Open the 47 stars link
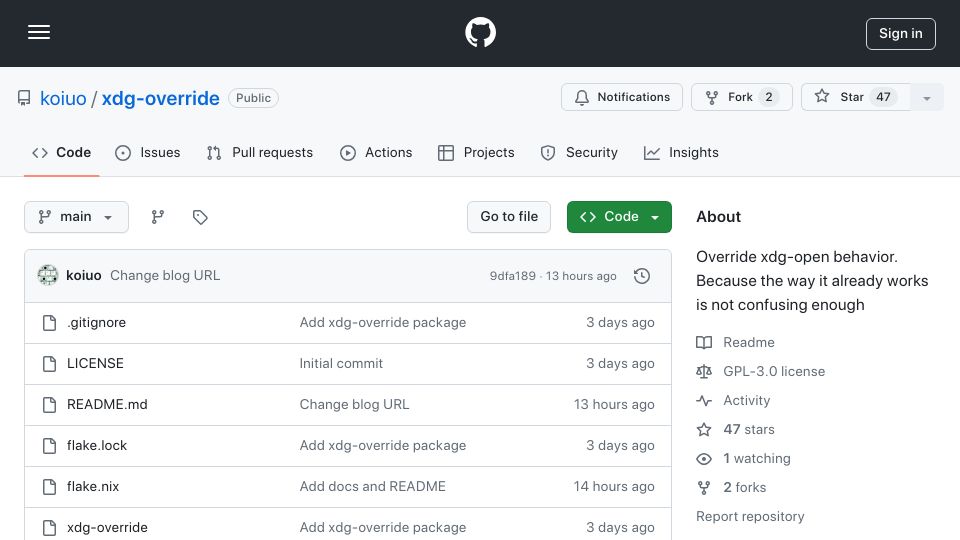960x540 pixels. (735, 430)
